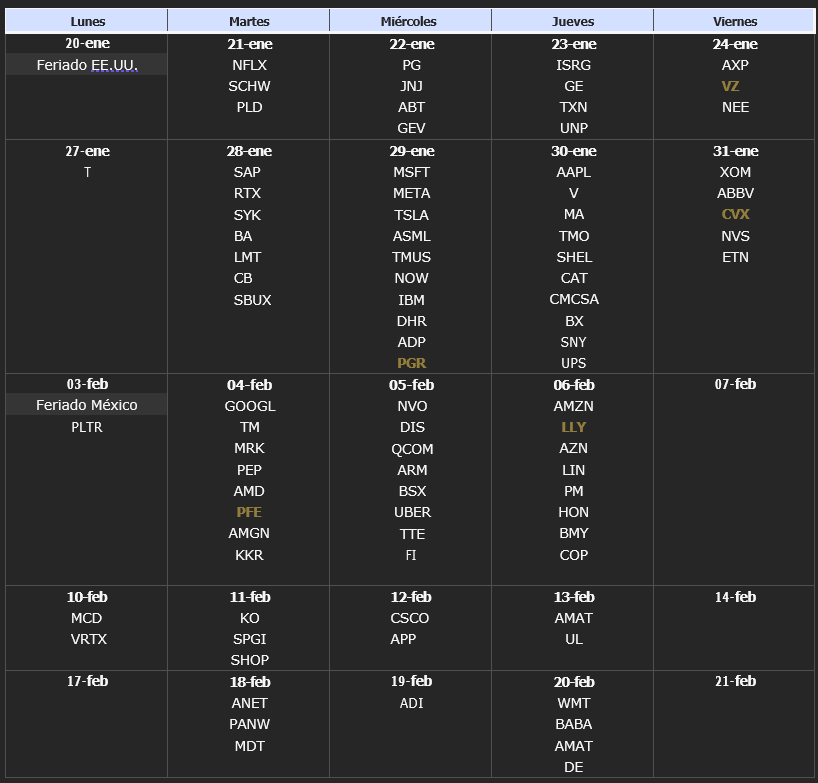Select the highlighted VZ ticker

tap(730, 86)
